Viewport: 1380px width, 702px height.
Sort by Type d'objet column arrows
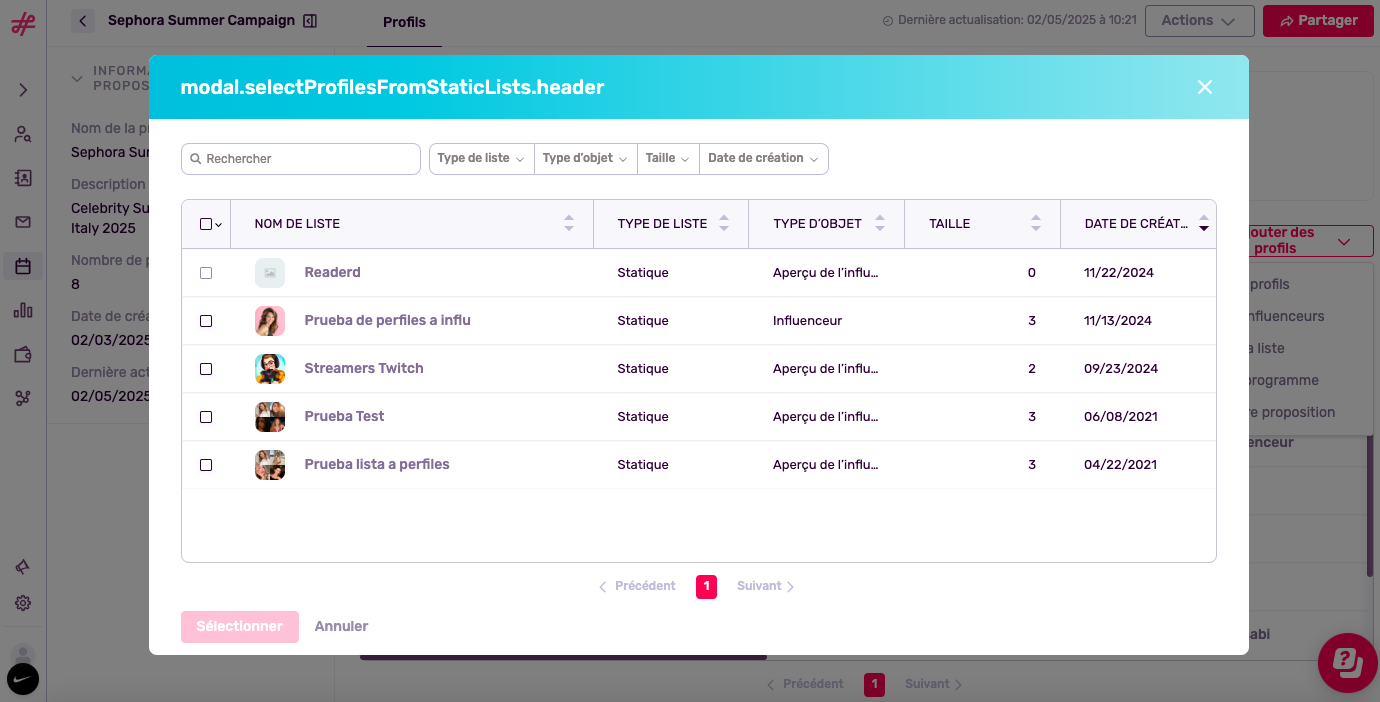click(x=880, y=224)
